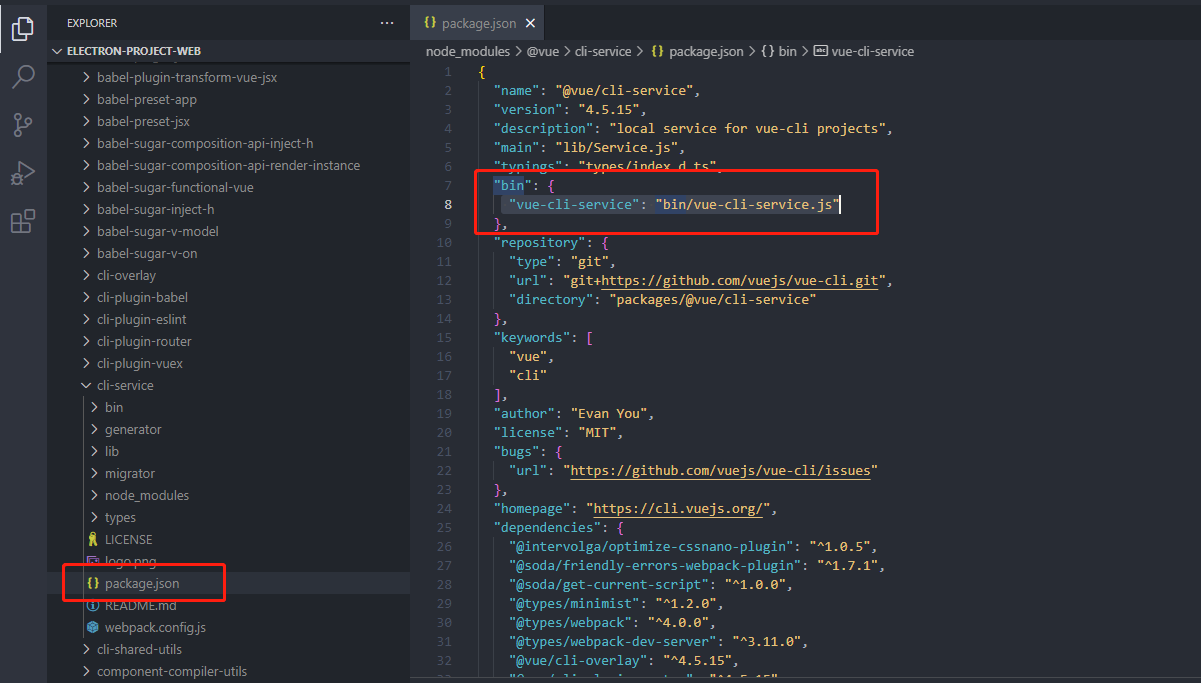Open package.json in the file tree

[x=142, y=583]
